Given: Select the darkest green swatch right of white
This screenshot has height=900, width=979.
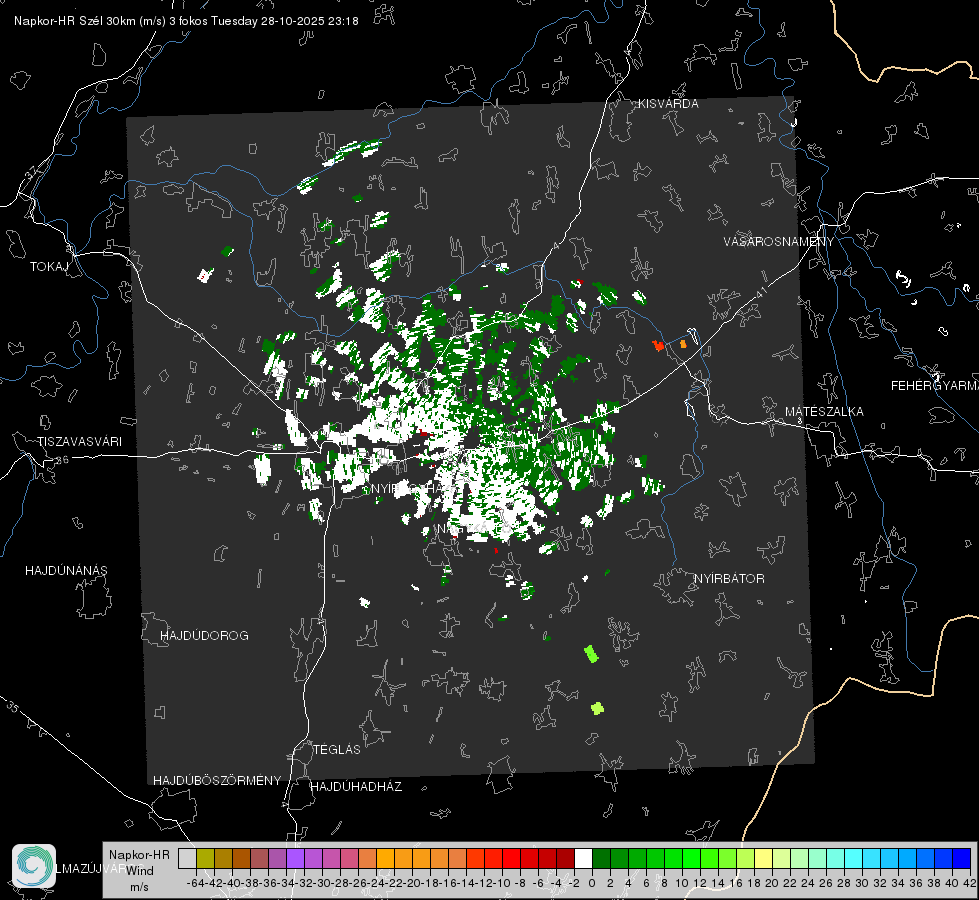Looking at the screenshot, I should coord(601,859).
